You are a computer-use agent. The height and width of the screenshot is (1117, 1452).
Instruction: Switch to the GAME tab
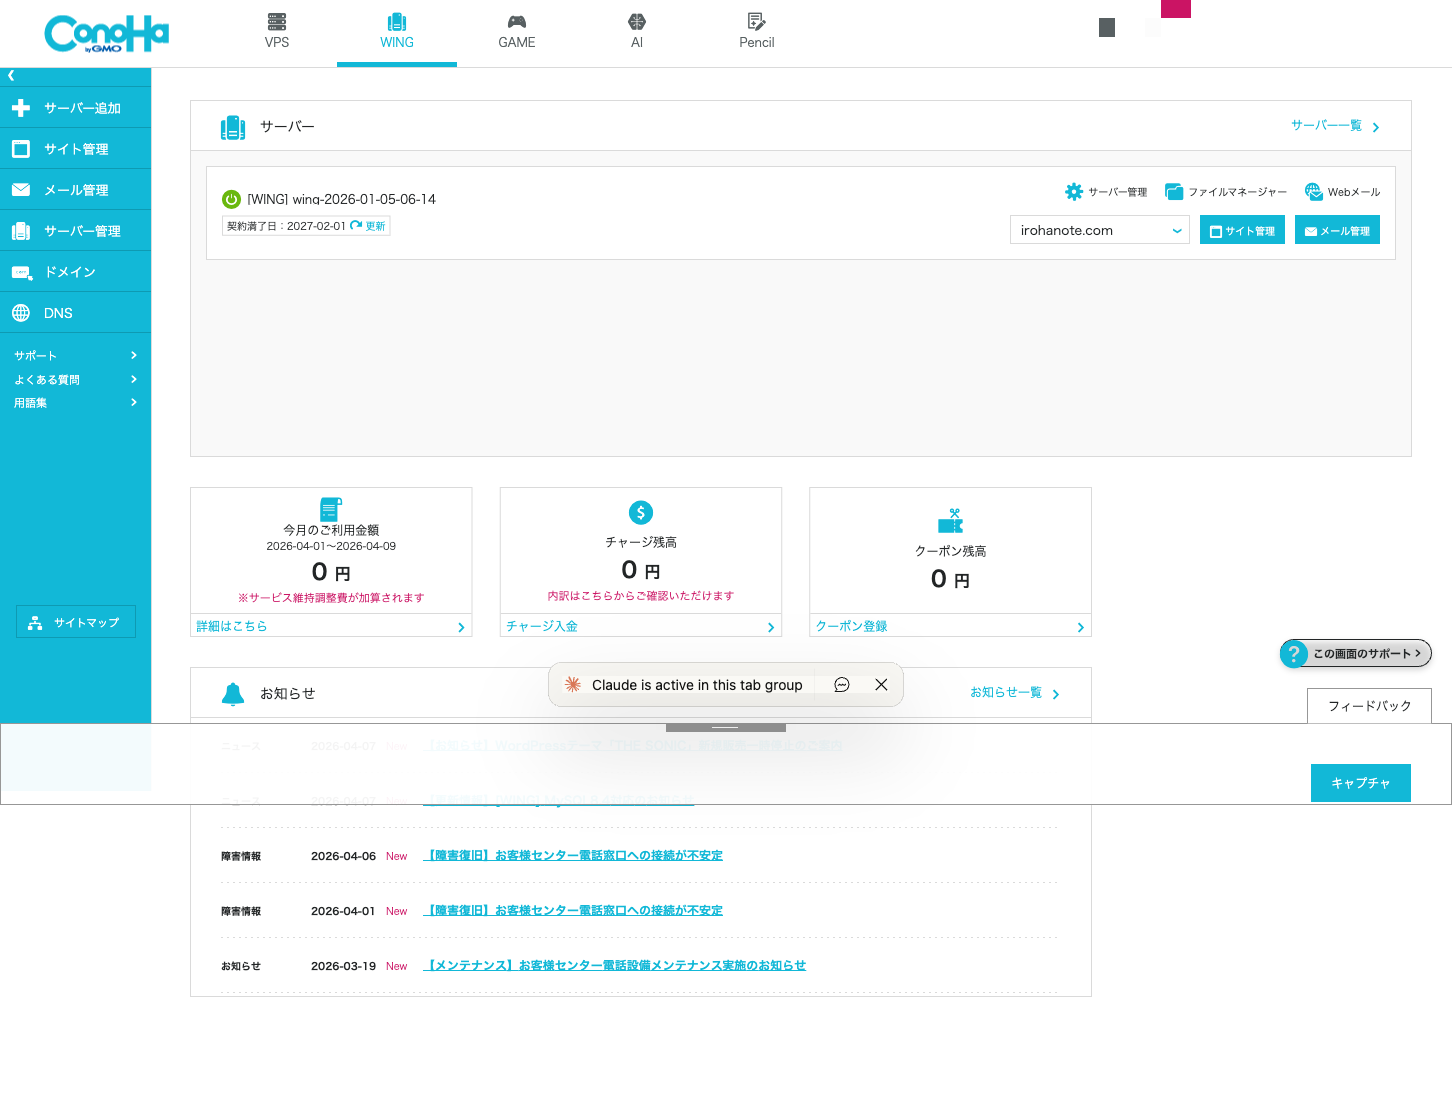(x=517, y=32)
